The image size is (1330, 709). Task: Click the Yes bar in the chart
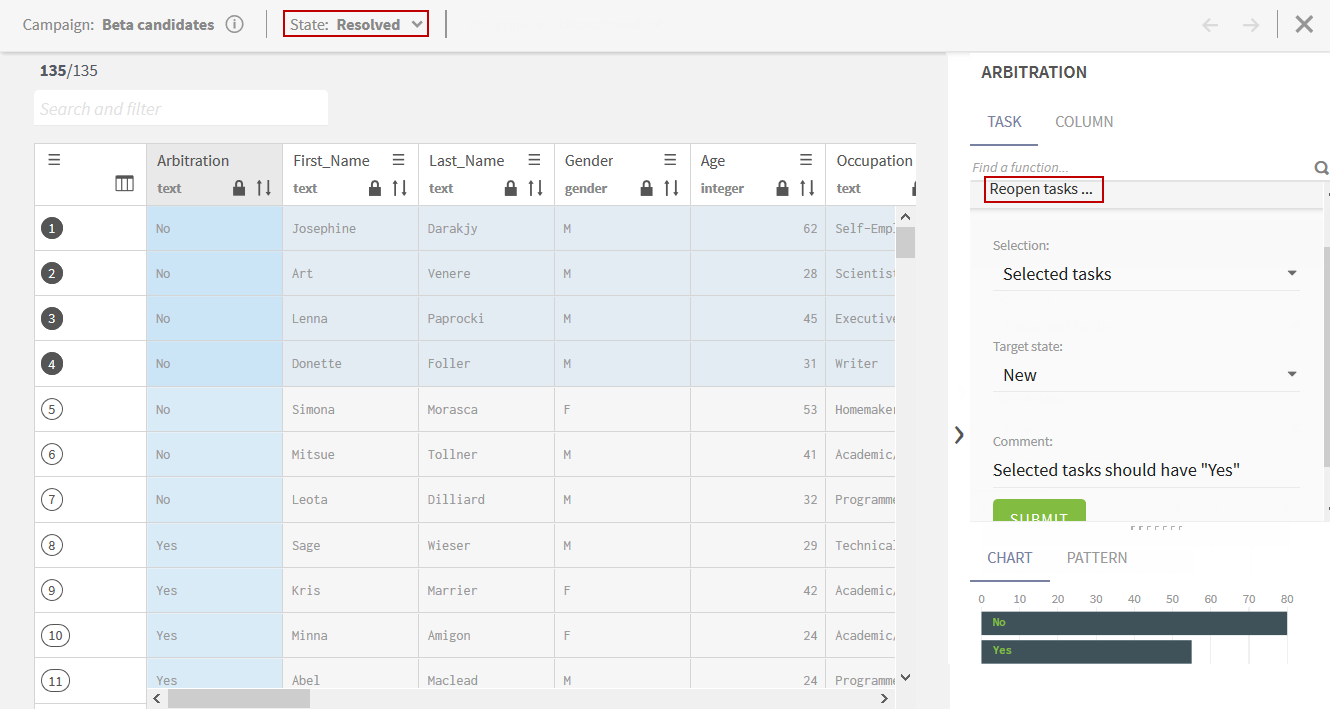pos(1085,651)
